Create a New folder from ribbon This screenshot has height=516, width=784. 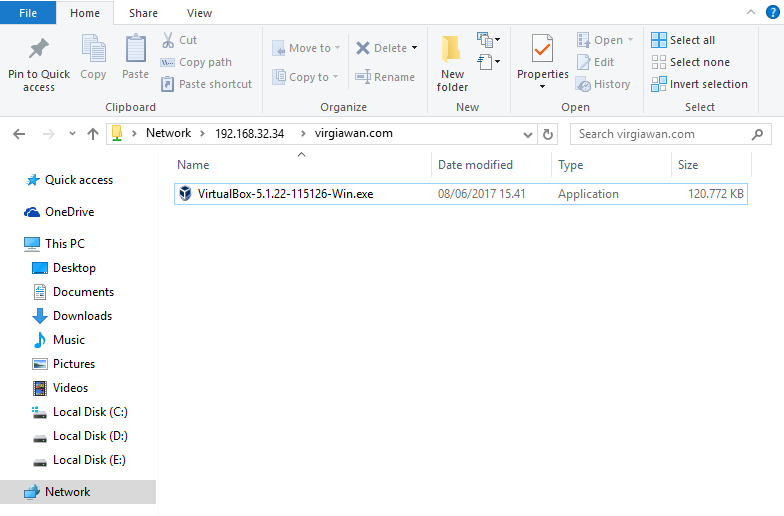click(x=452, y=64)
